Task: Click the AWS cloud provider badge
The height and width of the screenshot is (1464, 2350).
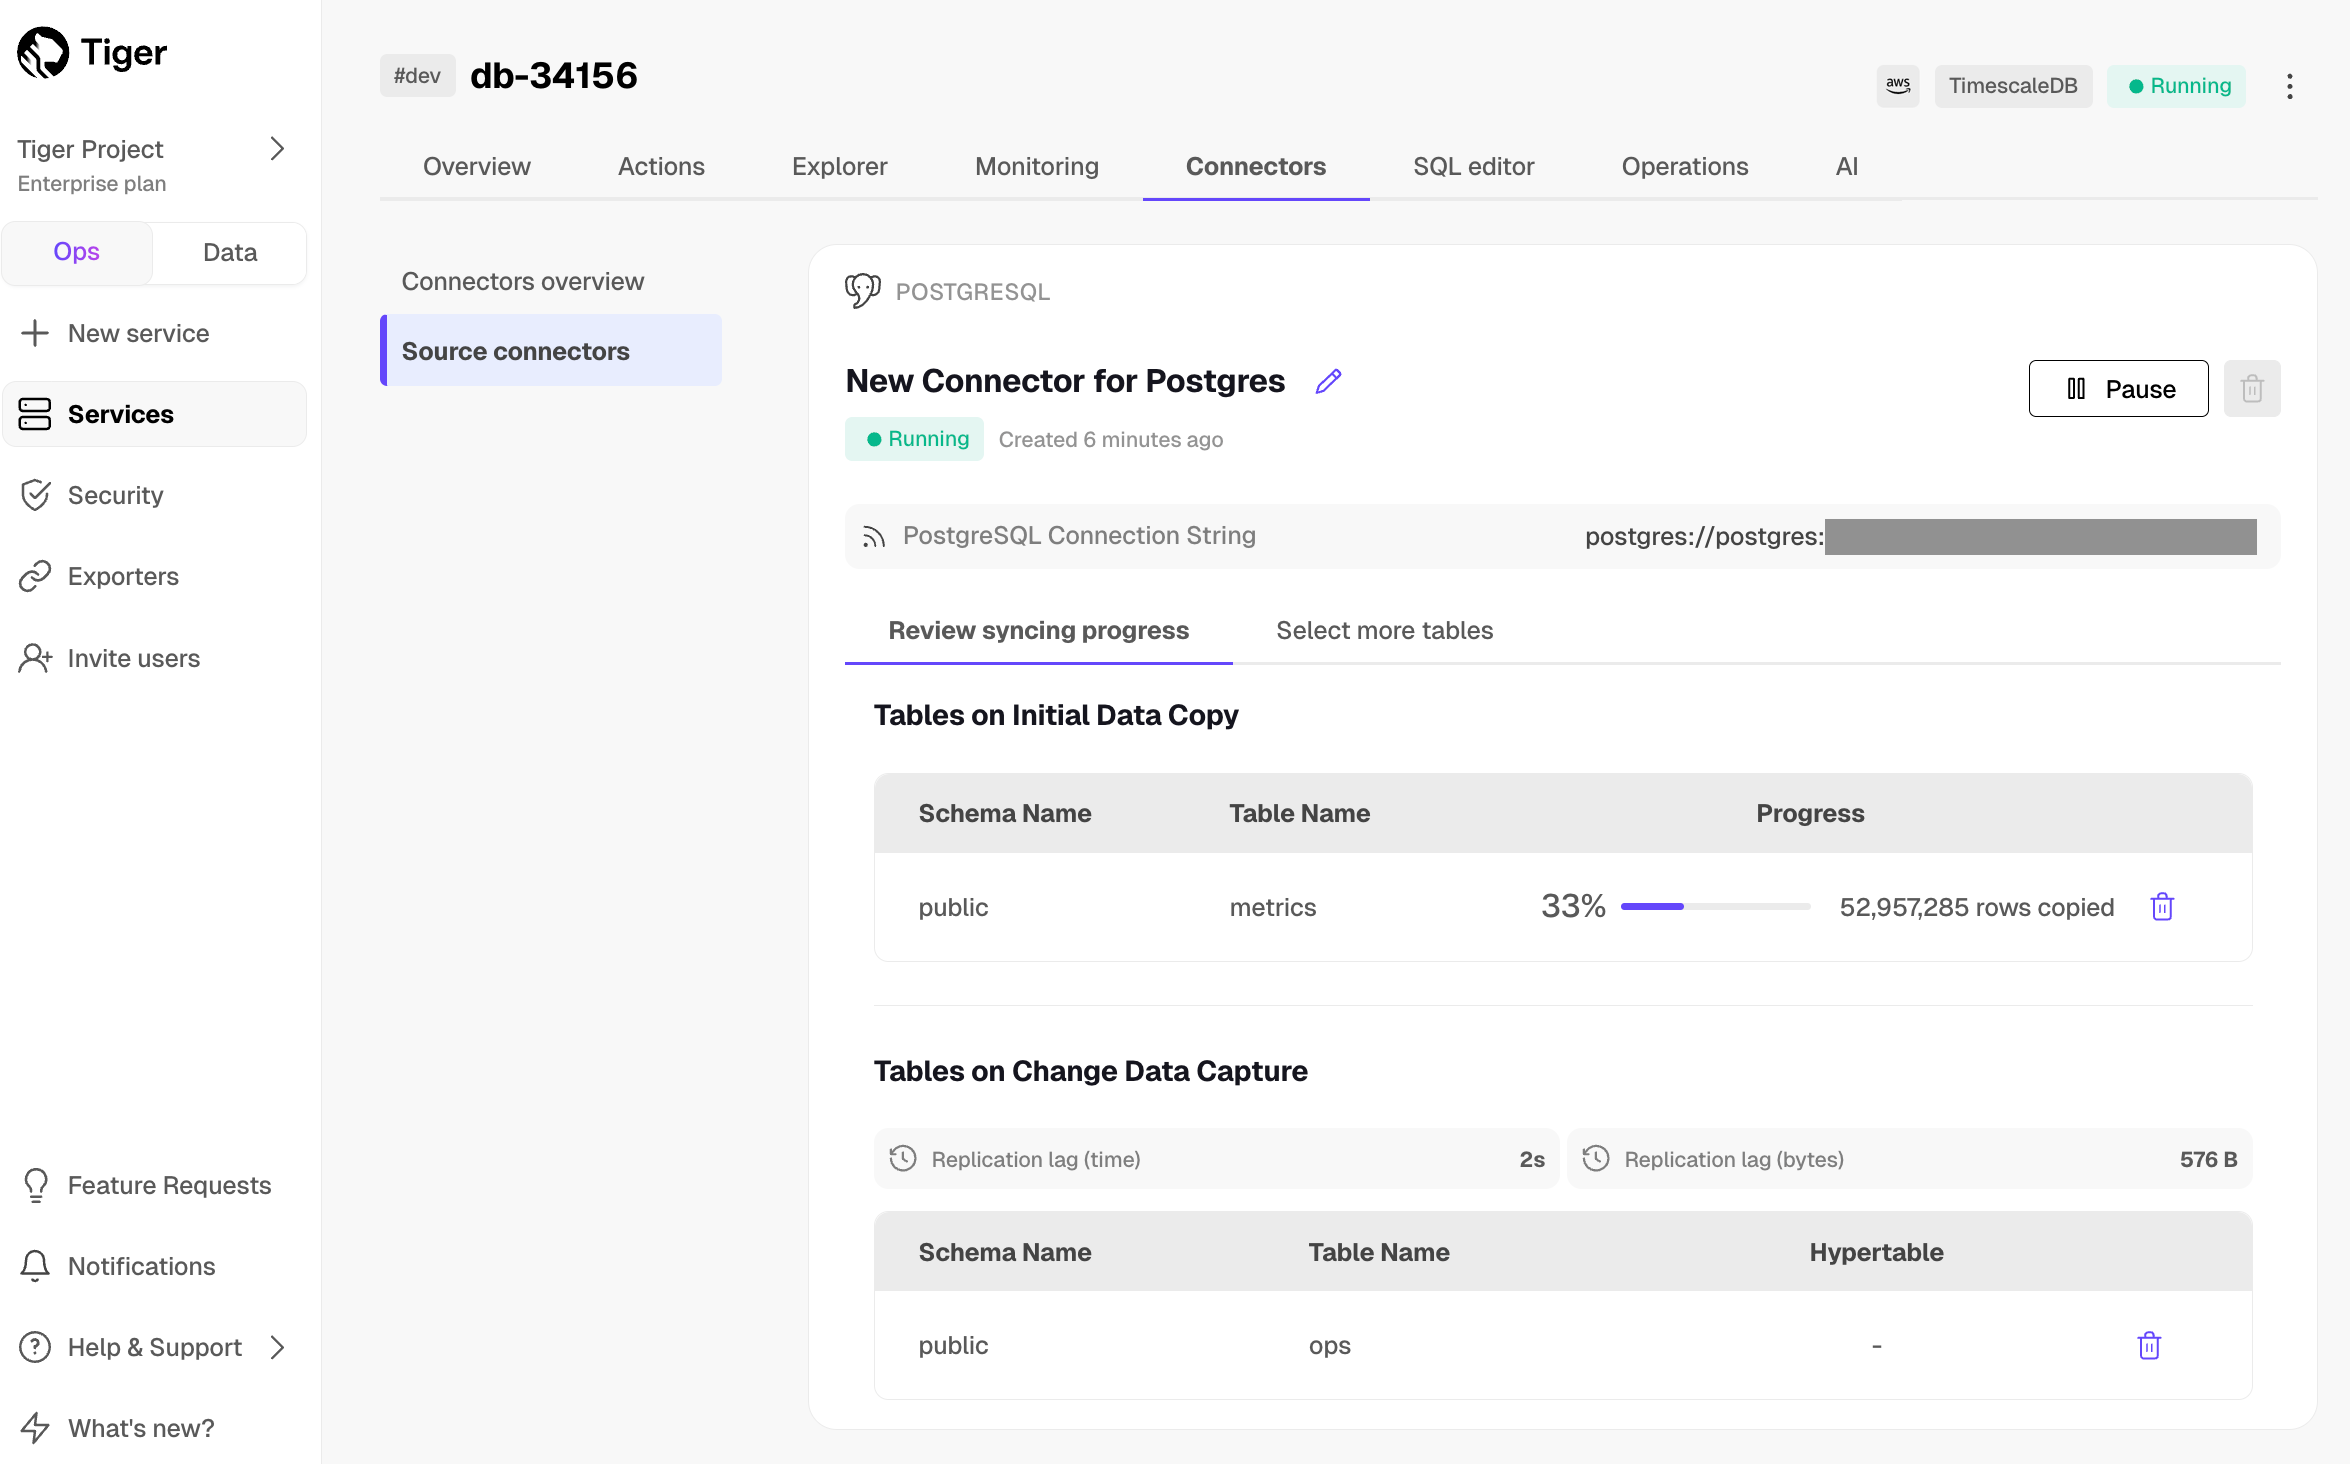Action: click(1898, 86)
